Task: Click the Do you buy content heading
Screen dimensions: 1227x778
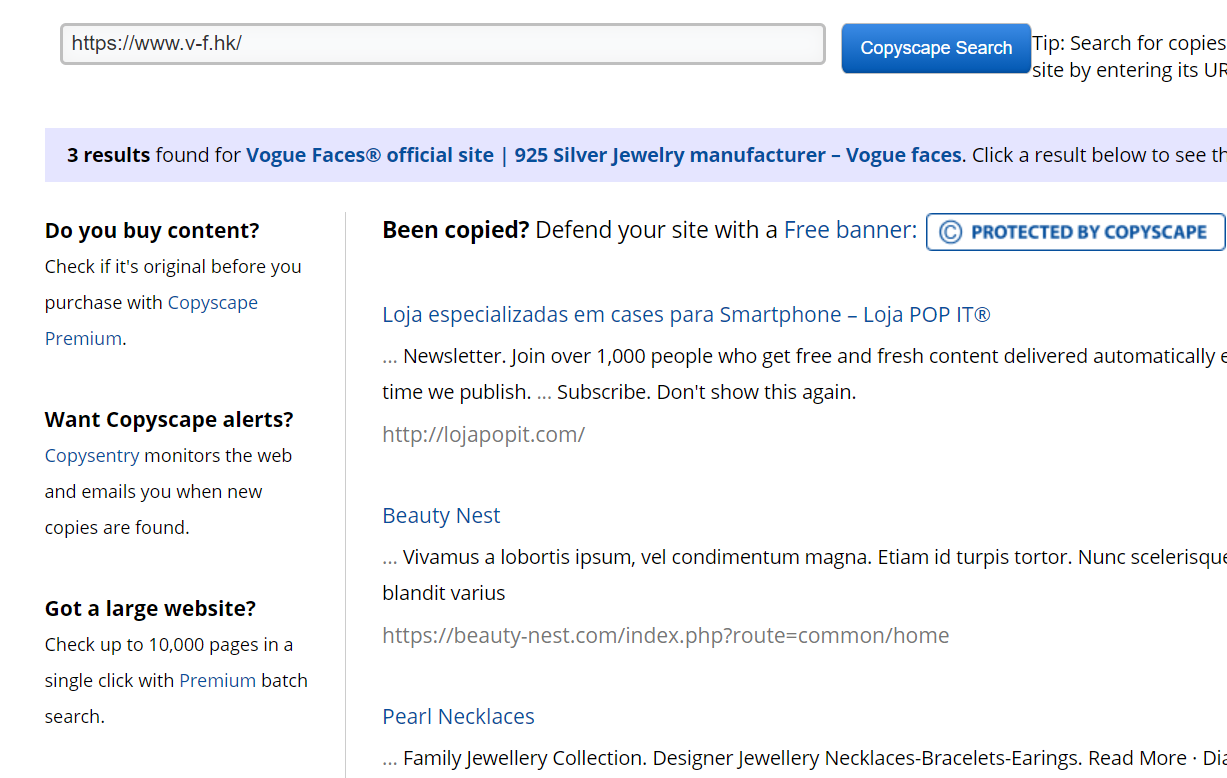Action: (x=152, y=231)
